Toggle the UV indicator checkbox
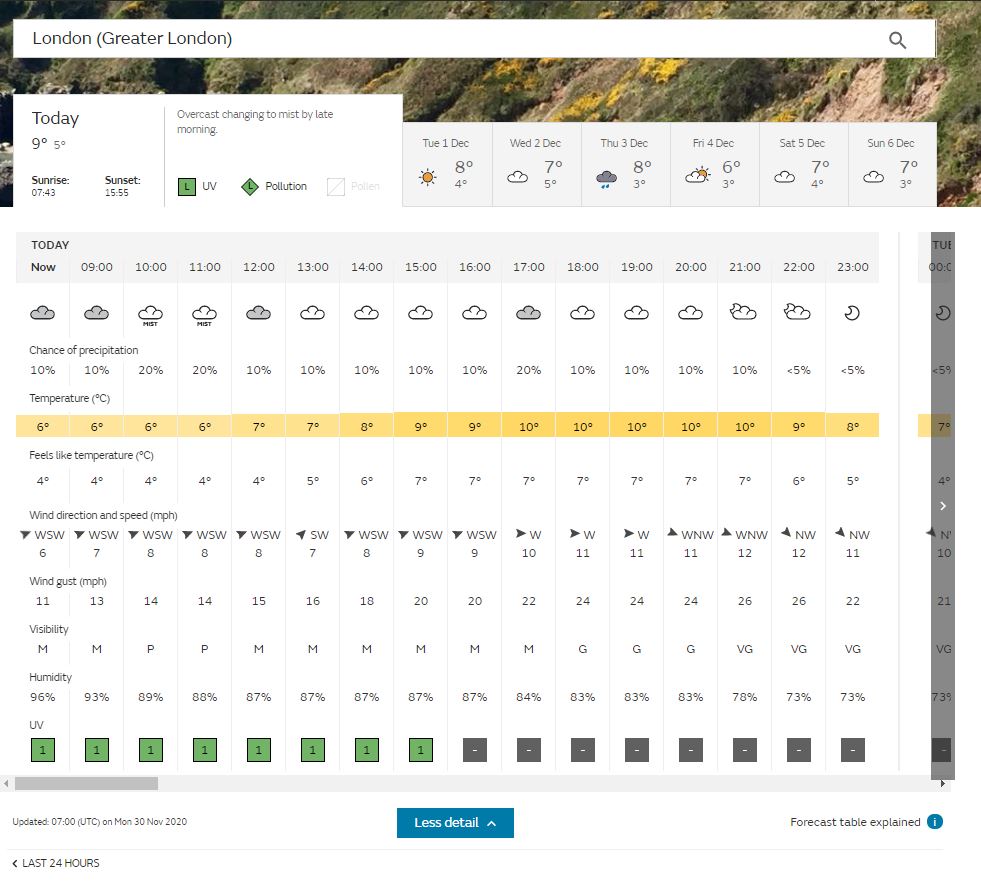981x882 pixels. (x=185, y=185)
